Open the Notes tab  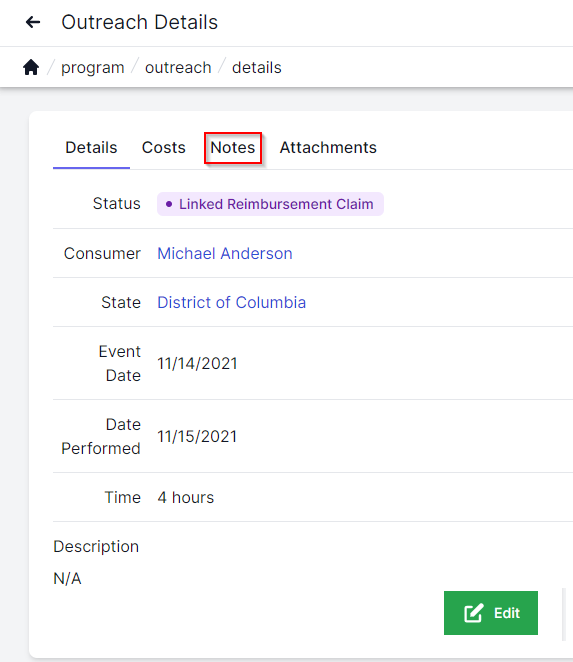tap(233, 148)
